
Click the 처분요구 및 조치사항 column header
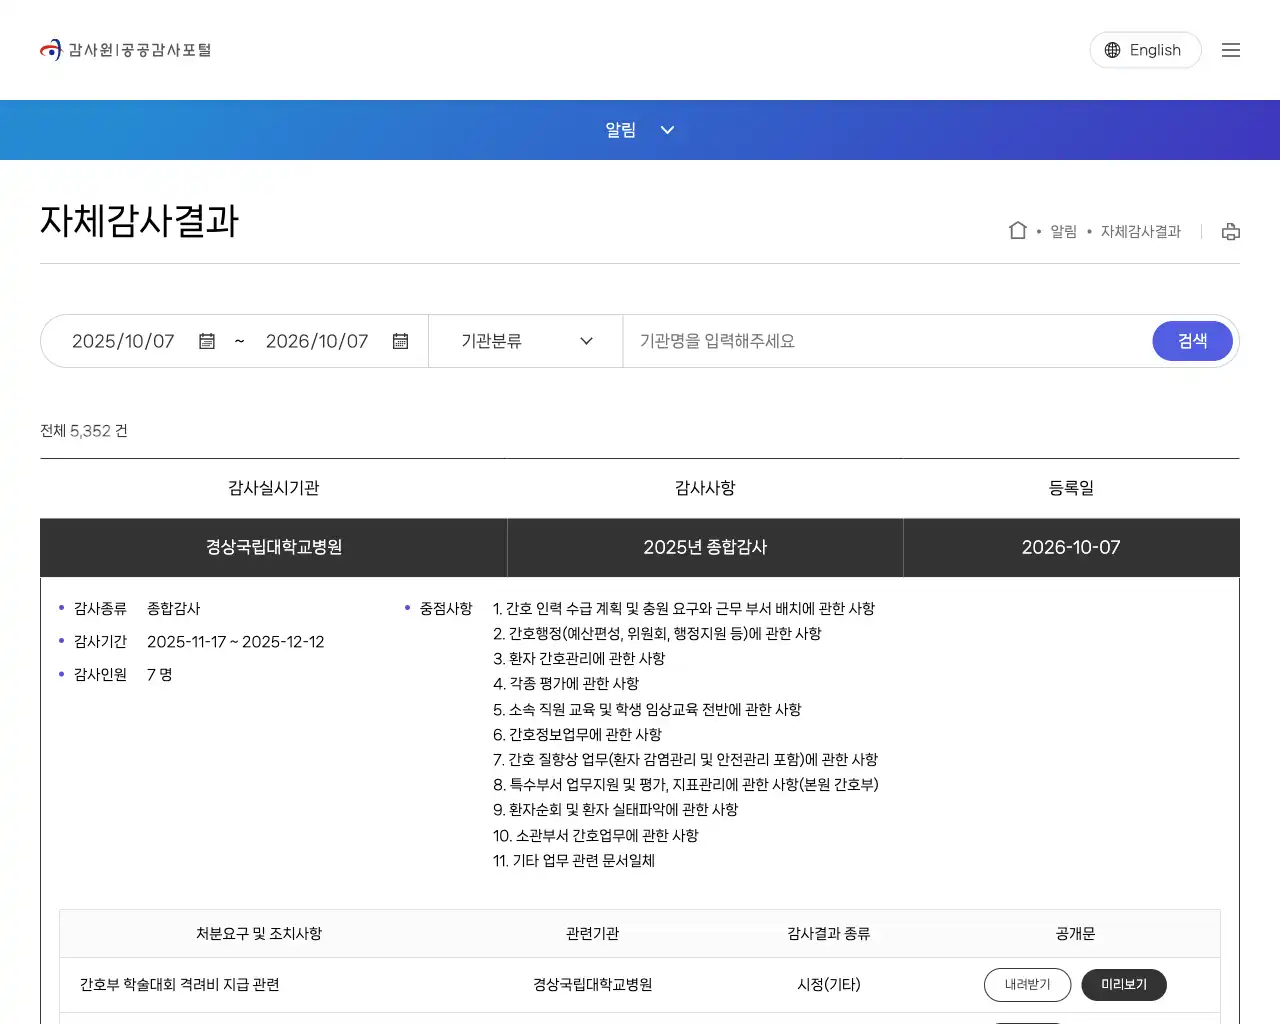(259, 934)
